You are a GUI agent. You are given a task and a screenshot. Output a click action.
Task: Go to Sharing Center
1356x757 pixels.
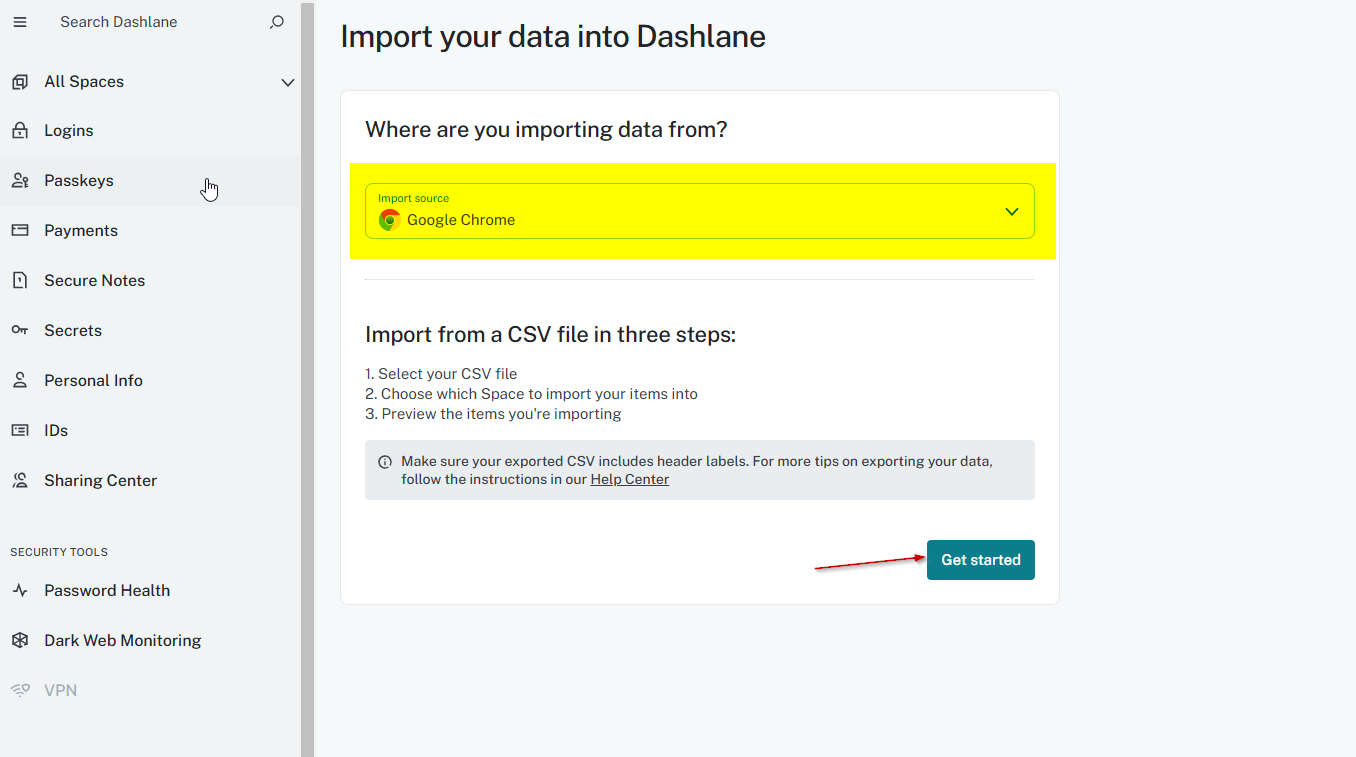point(150,481)
